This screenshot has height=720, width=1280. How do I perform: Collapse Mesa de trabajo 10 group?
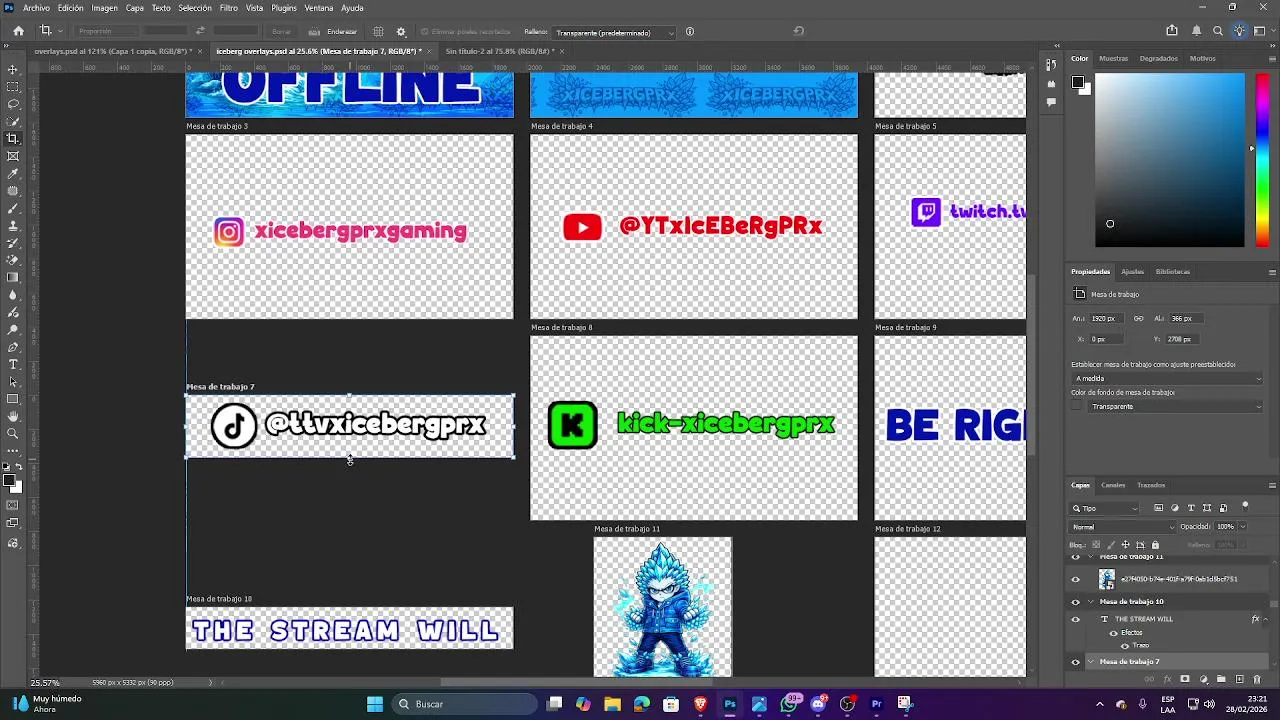point(1092,602)
